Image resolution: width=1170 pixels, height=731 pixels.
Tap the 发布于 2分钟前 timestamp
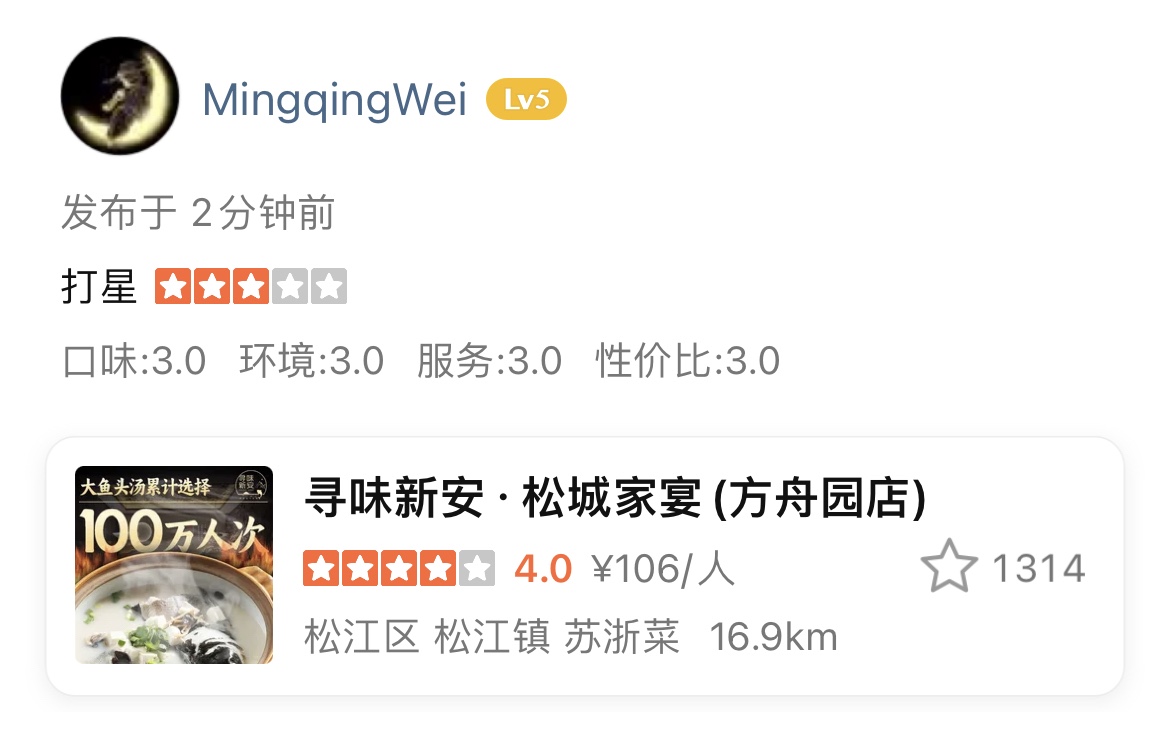[x=198, y=213]
